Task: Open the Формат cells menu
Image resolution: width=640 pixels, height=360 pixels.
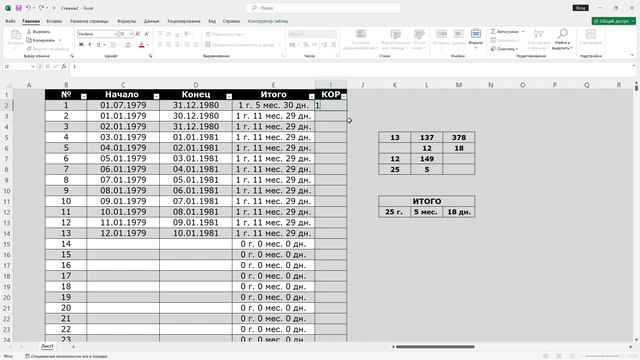Action: [x=476, y=38]
